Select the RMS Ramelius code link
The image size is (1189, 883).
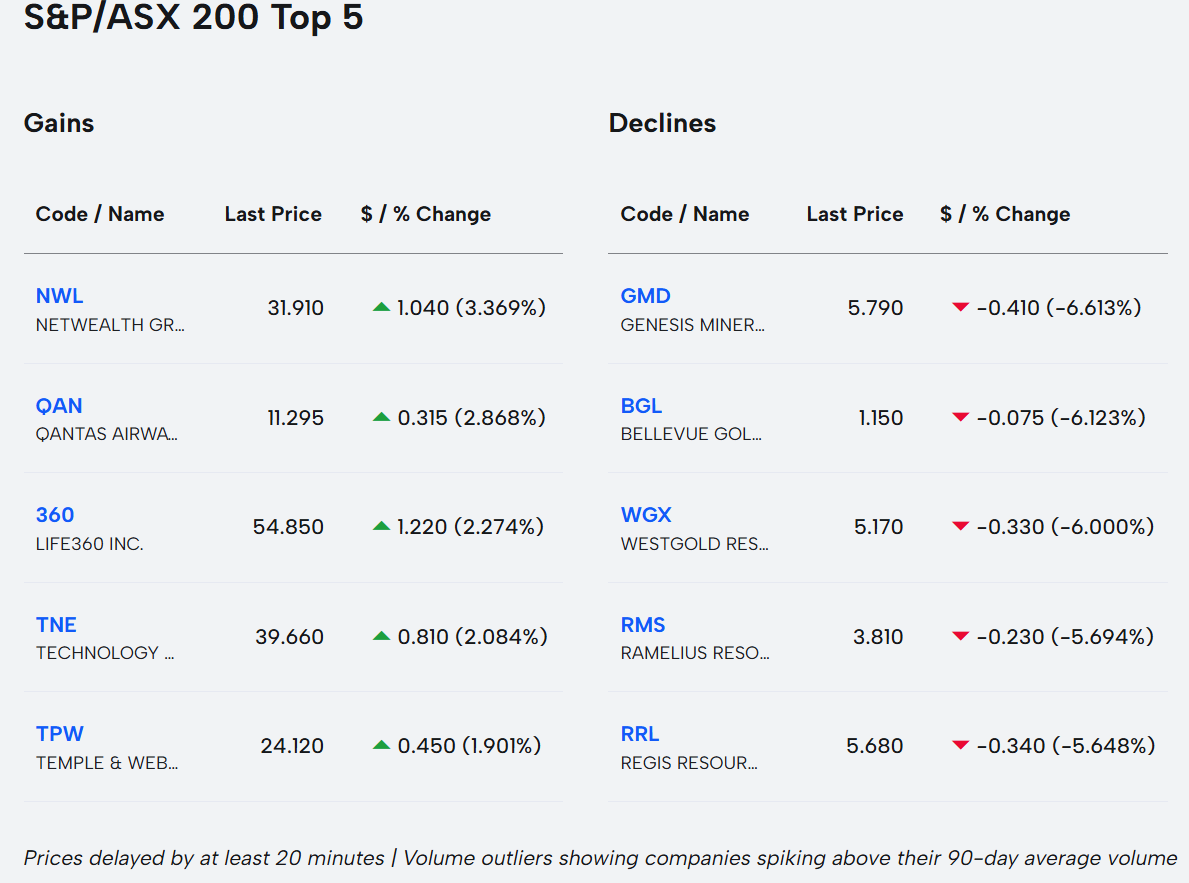pyautogui.click(x=642, y=625)
